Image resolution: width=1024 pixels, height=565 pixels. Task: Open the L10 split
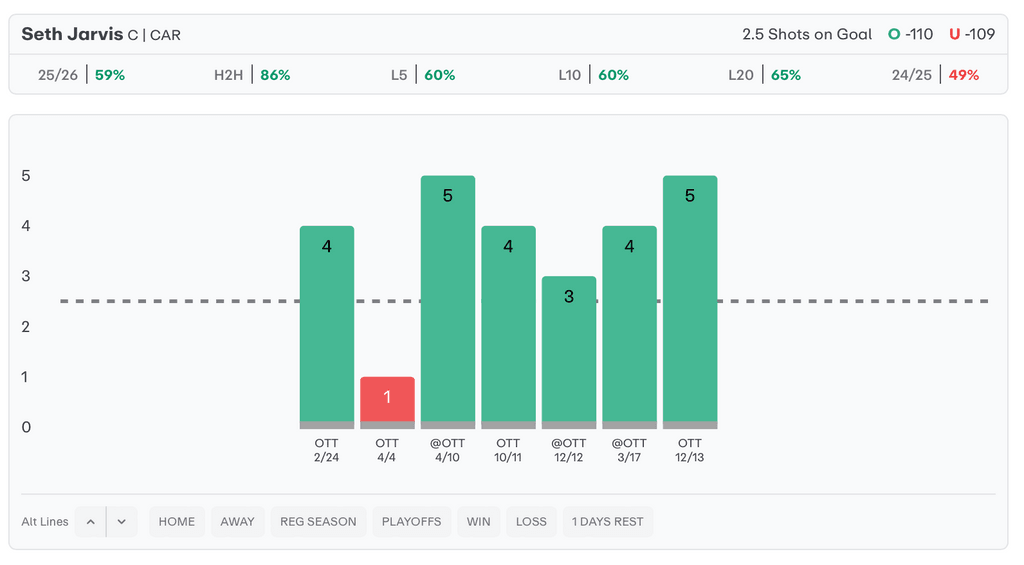pyautogui.click(x=594, y=75)
